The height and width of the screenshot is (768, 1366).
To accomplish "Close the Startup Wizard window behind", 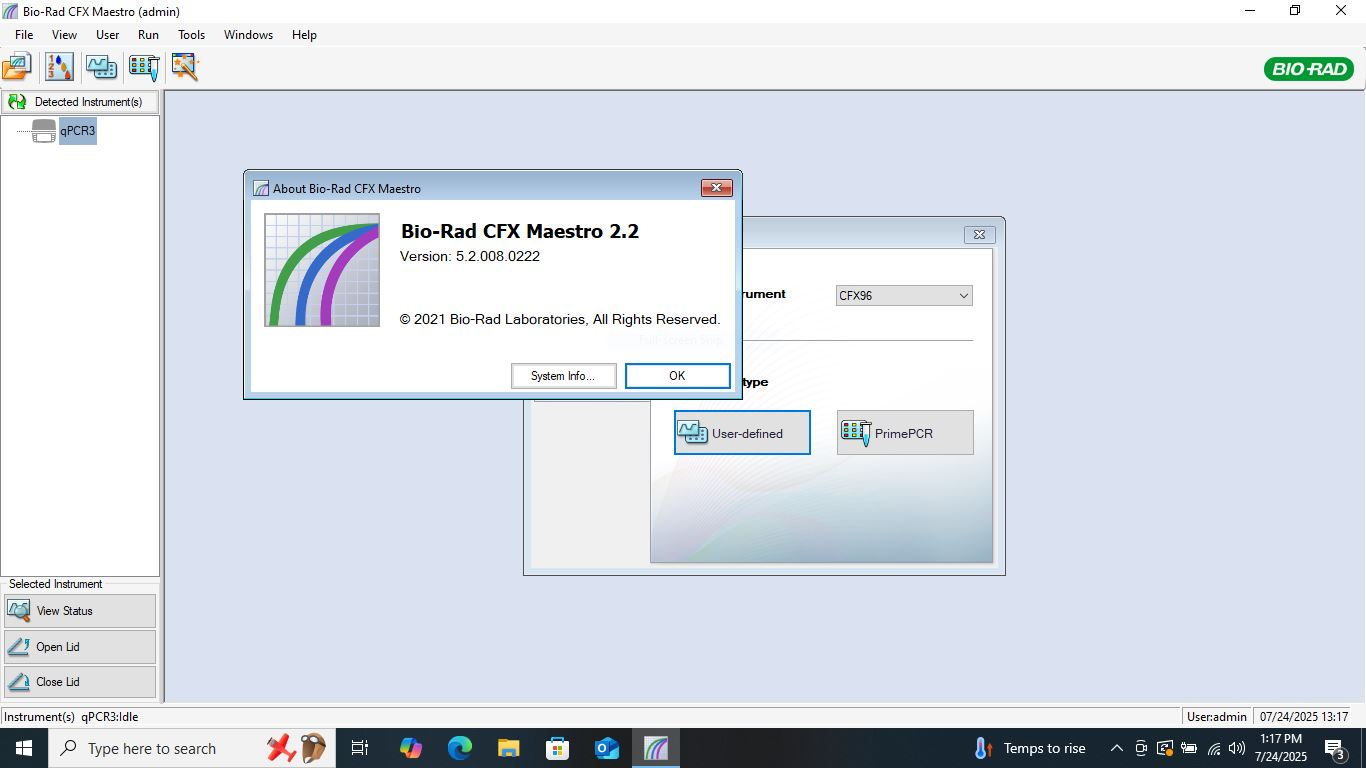I will (979, 235).
